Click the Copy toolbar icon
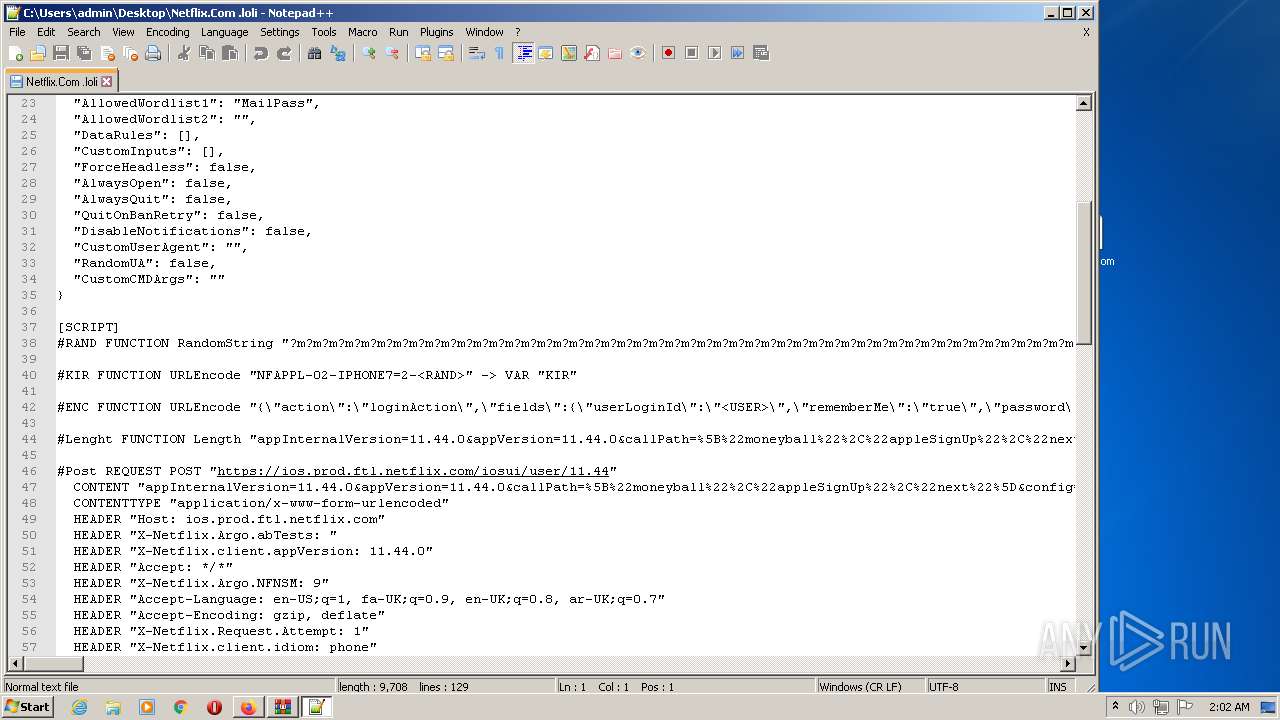This screenshot has height=720, width=1280. click(206, 53)
